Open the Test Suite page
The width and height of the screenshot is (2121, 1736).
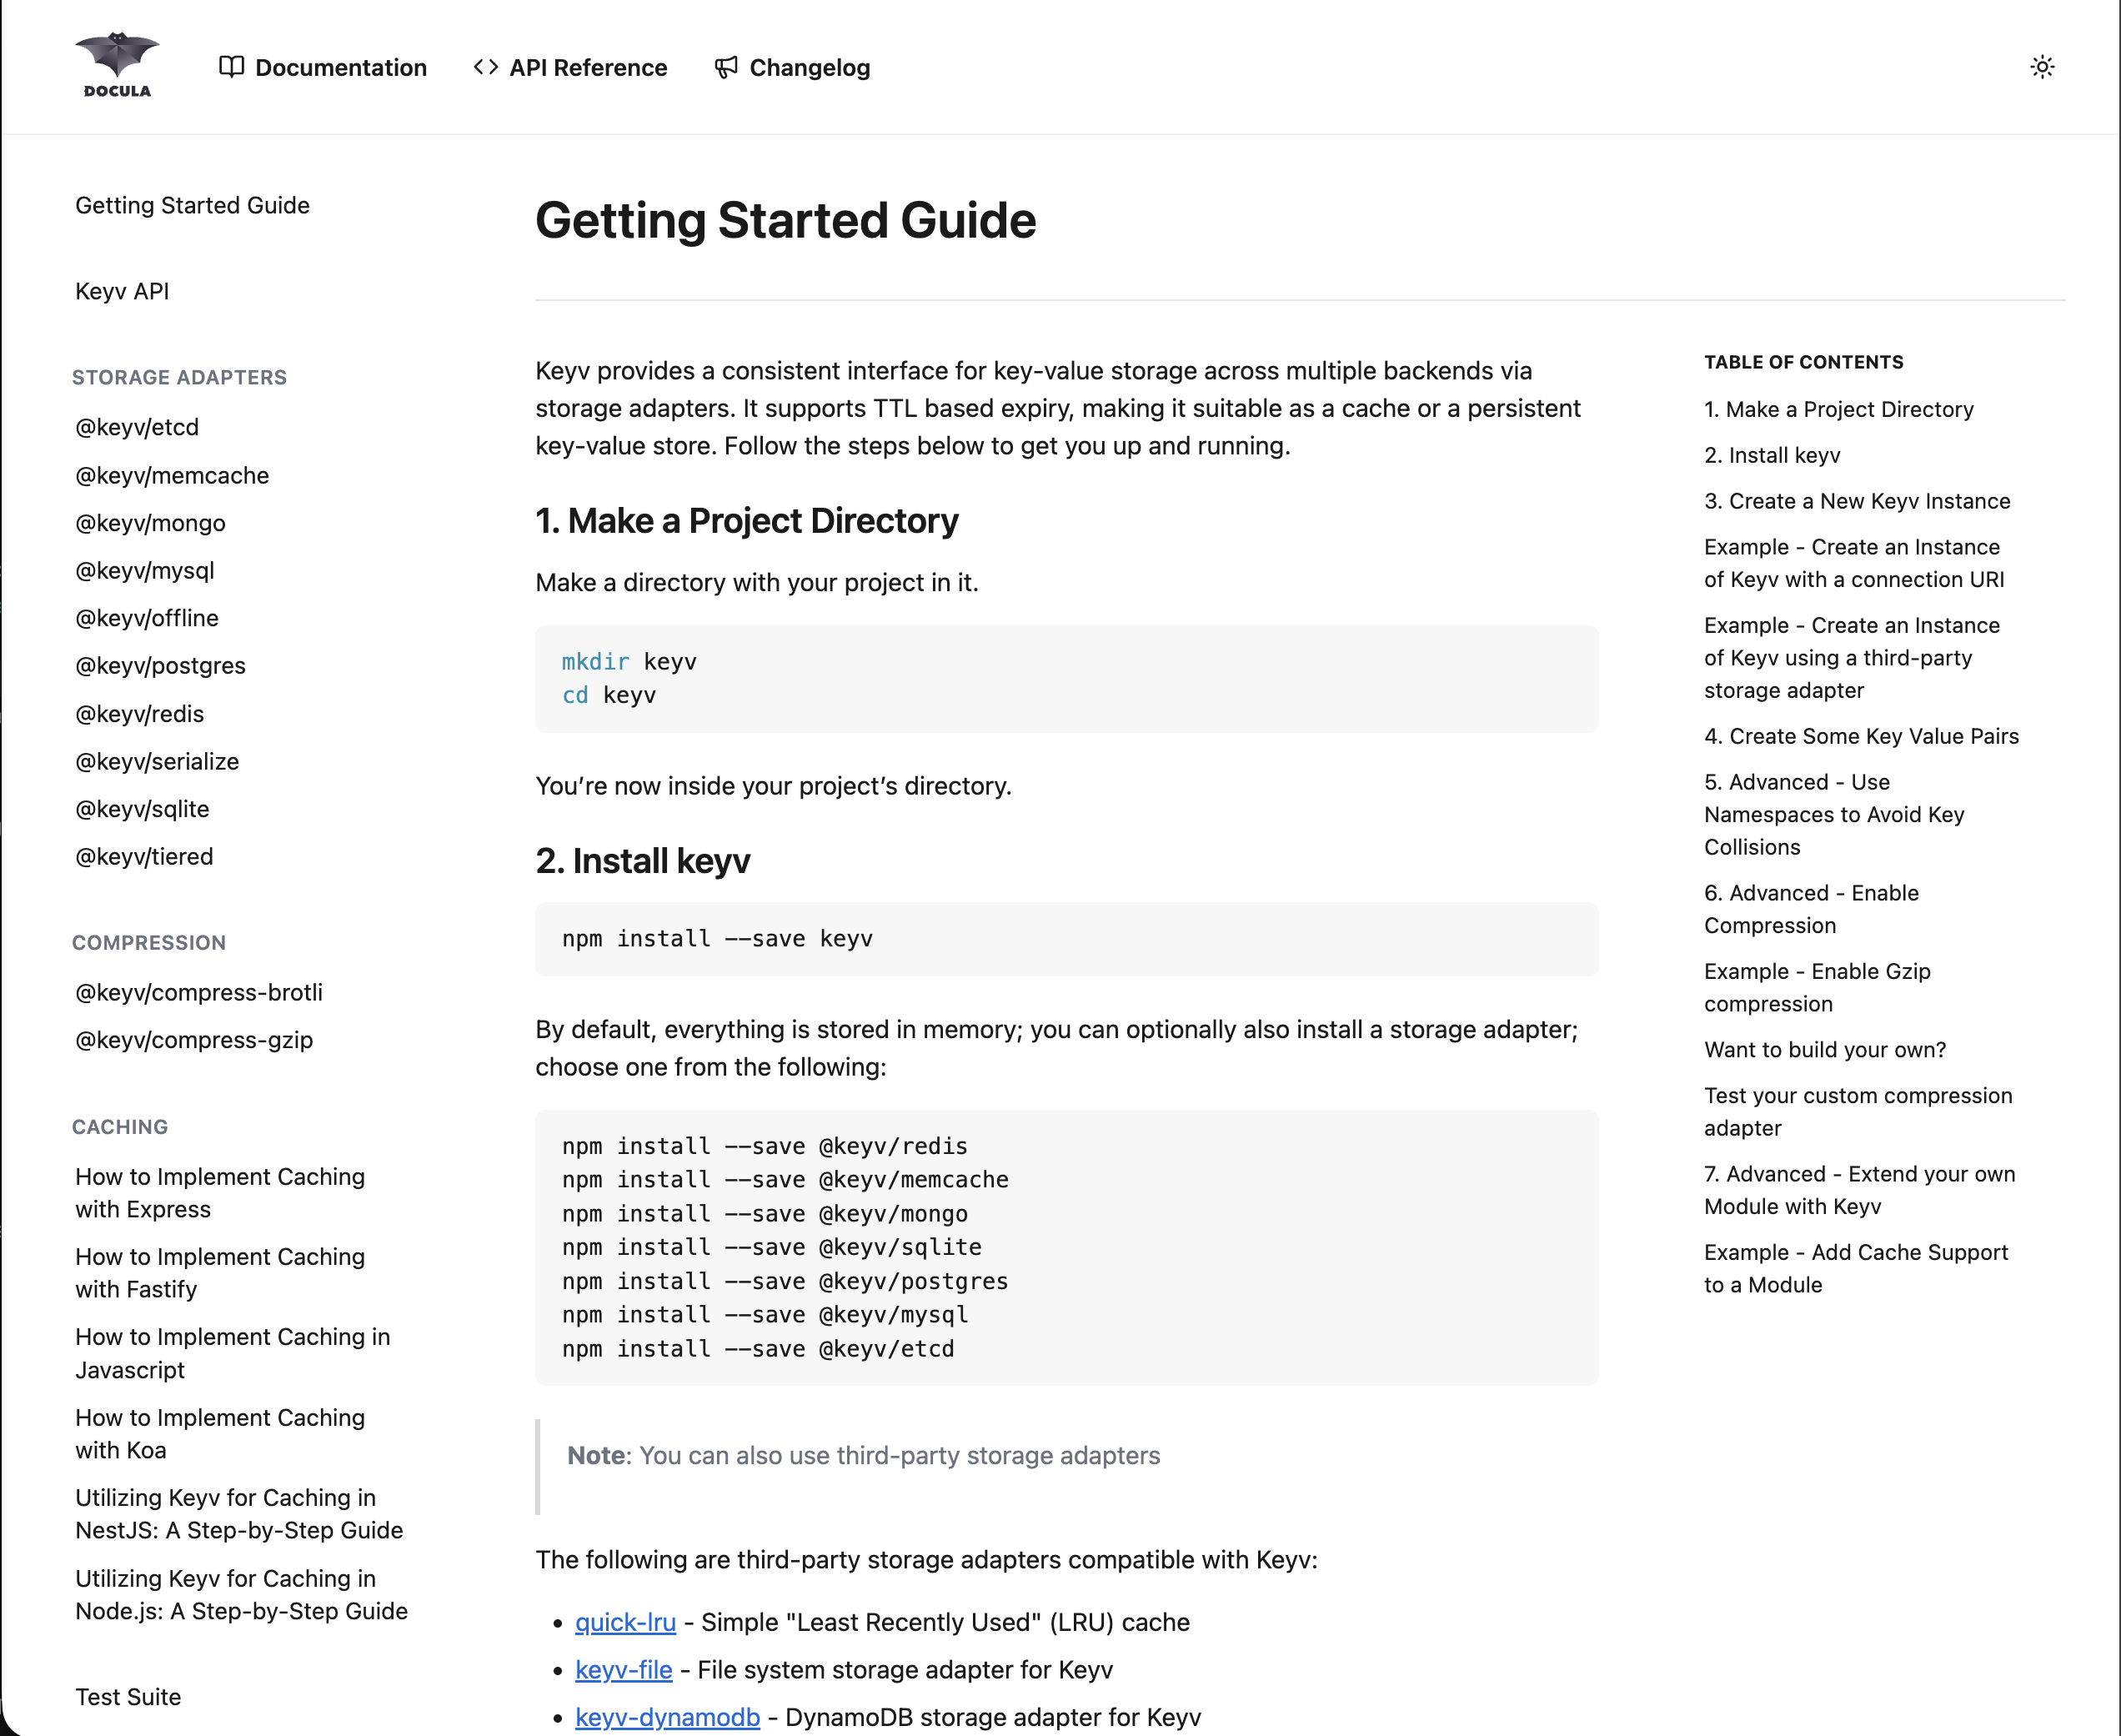[x=128, y=1697]
